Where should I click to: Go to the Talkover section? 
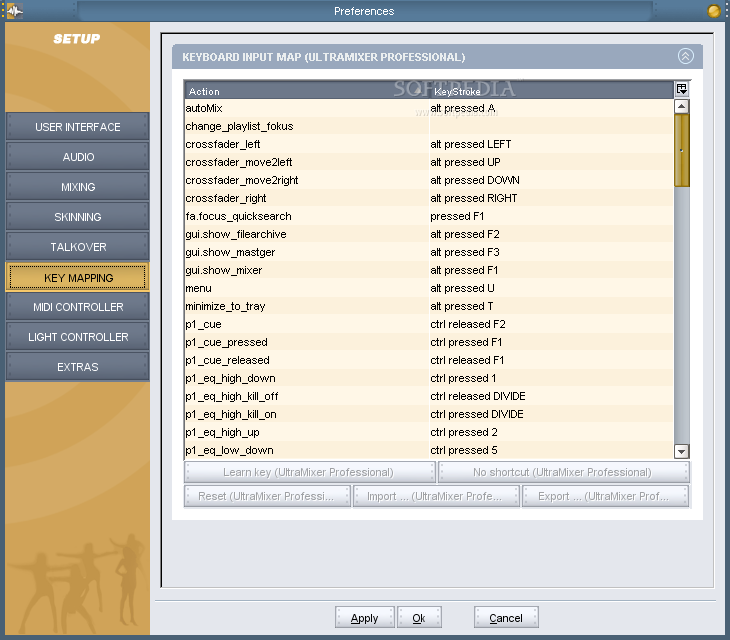[x=77, y=247]
